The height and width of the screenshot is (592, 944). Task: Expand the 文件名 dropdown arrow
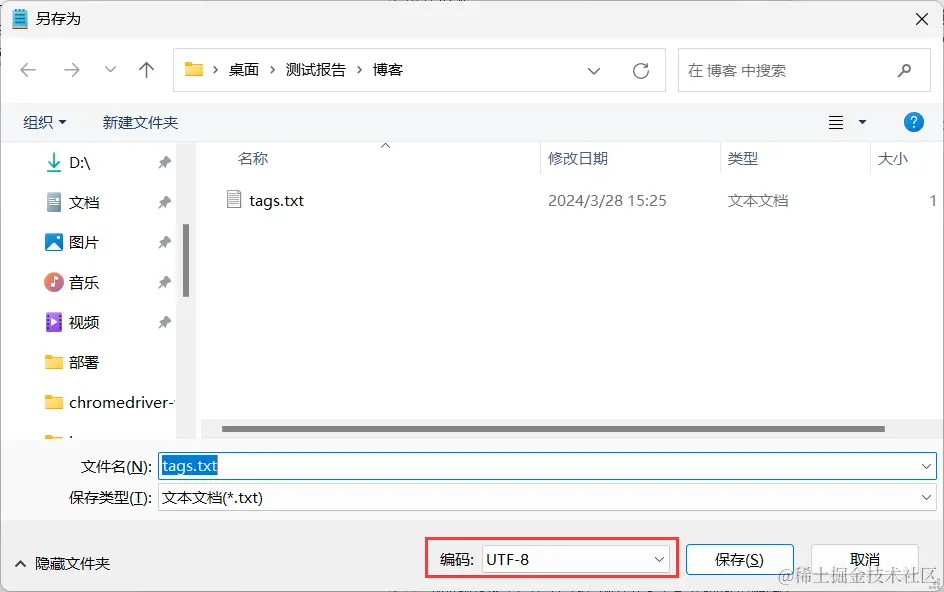tap(926, 465)
